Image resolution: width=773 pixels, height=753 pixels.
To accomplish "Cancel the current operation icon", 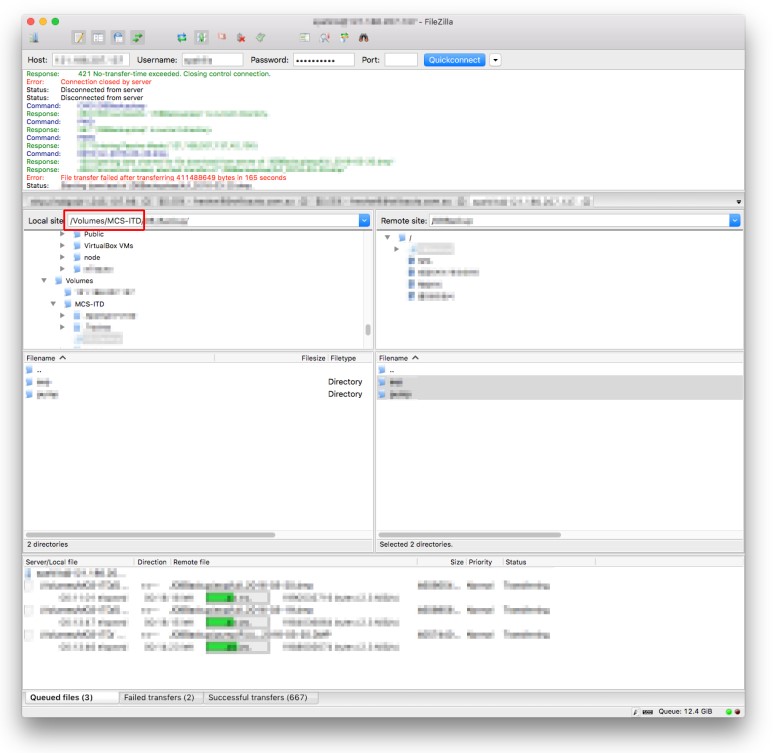I will (222, 37).
